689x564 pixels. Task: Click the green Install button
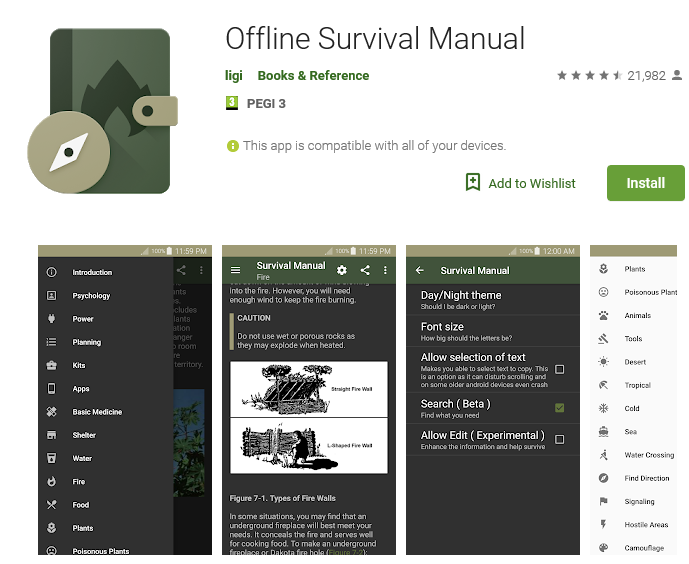coord(645,183)
